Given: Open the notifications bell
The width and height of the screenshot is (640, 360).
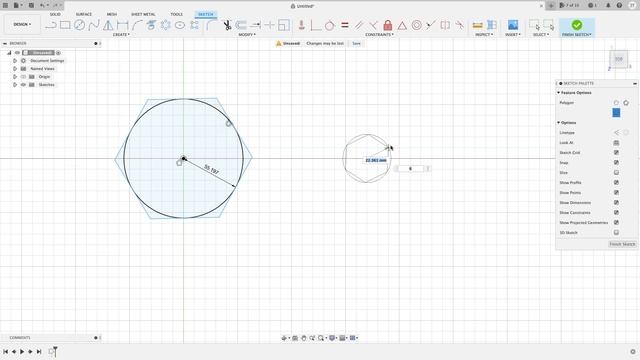Looking at the screenshot, I should coord(608,5).
